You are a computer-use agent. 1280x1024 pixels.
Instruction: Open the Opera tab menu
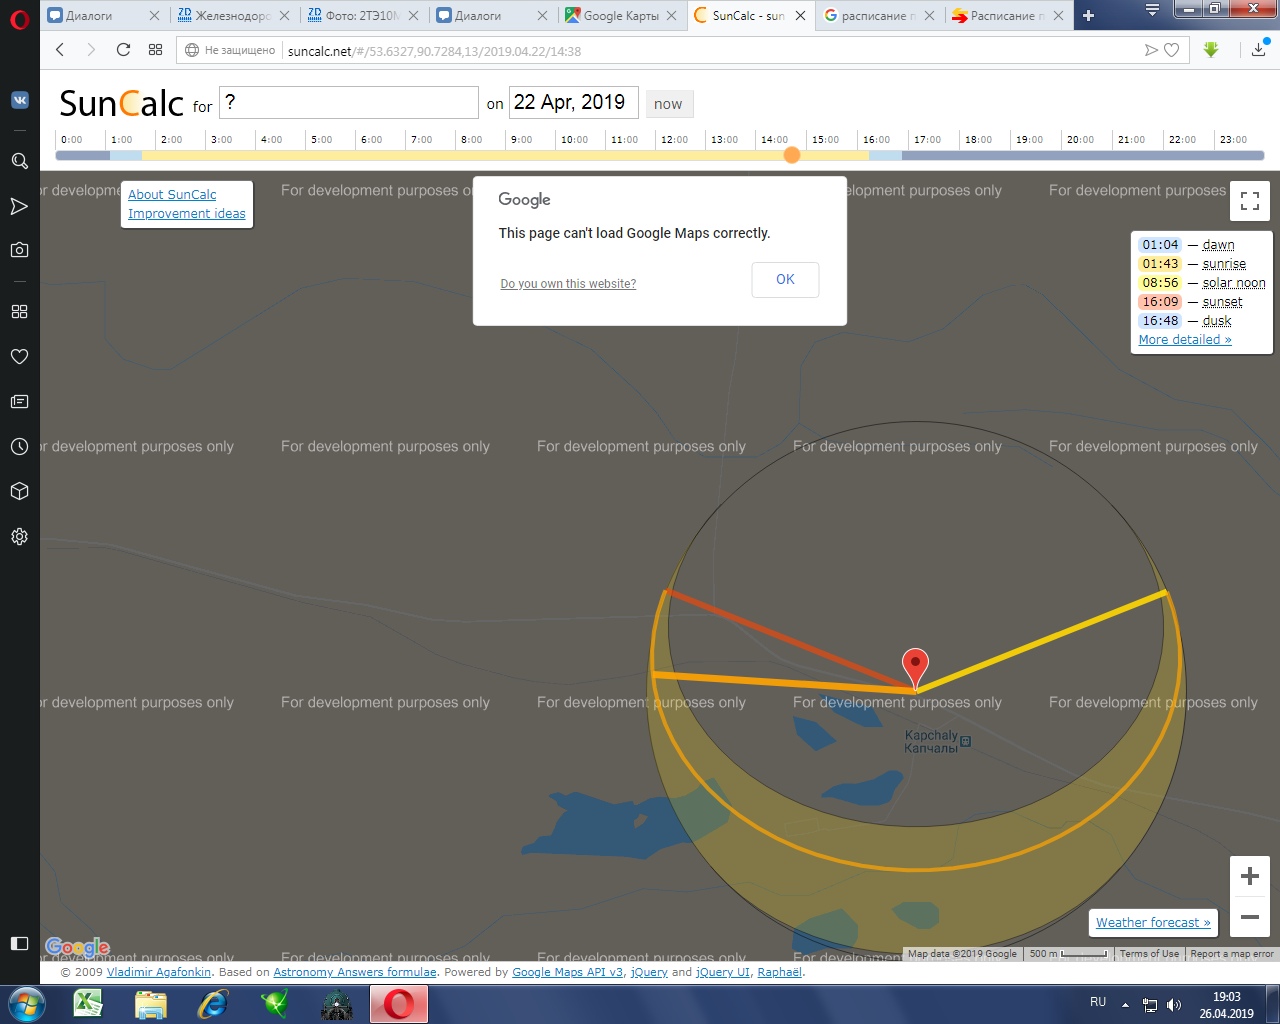click(1152, 12)
